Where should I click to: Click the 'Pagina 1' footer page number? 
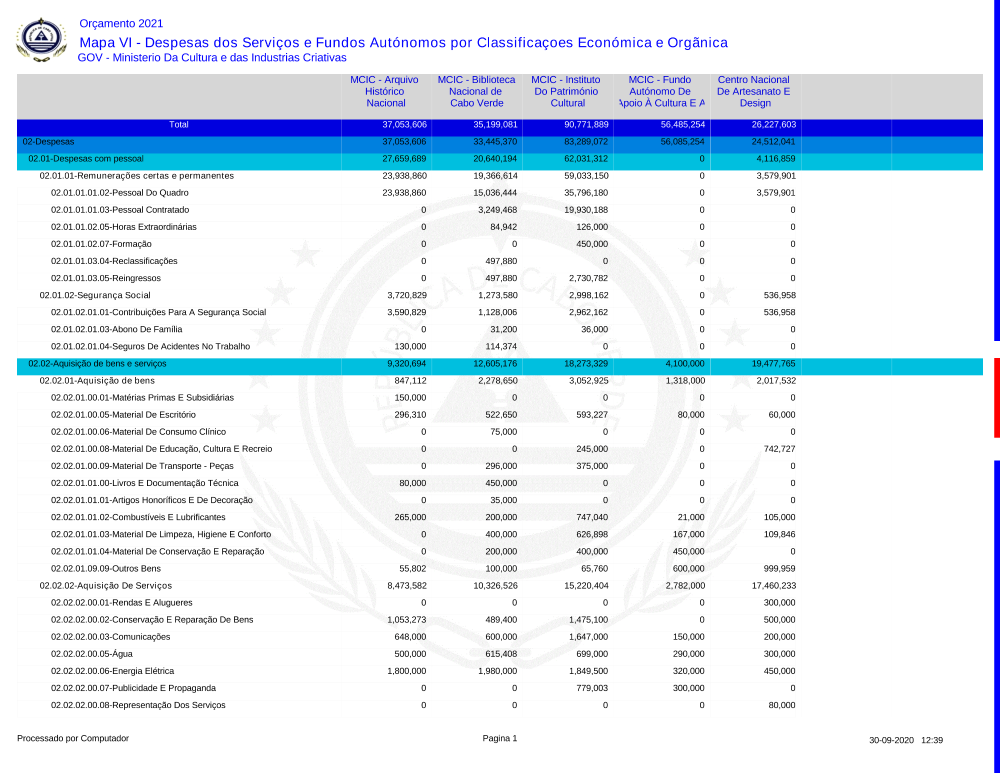500,739
